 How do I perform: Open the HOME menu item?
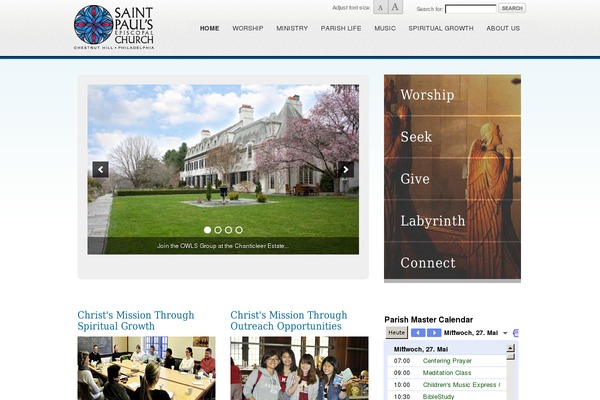pyautogui.click(x=209, y=28)
